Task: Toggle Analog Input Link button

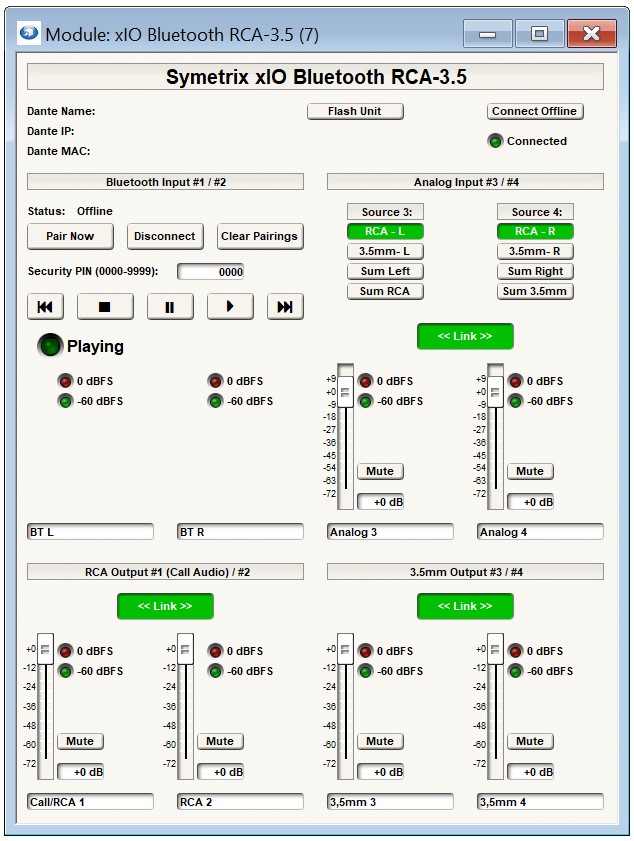Action: point(465,336)
